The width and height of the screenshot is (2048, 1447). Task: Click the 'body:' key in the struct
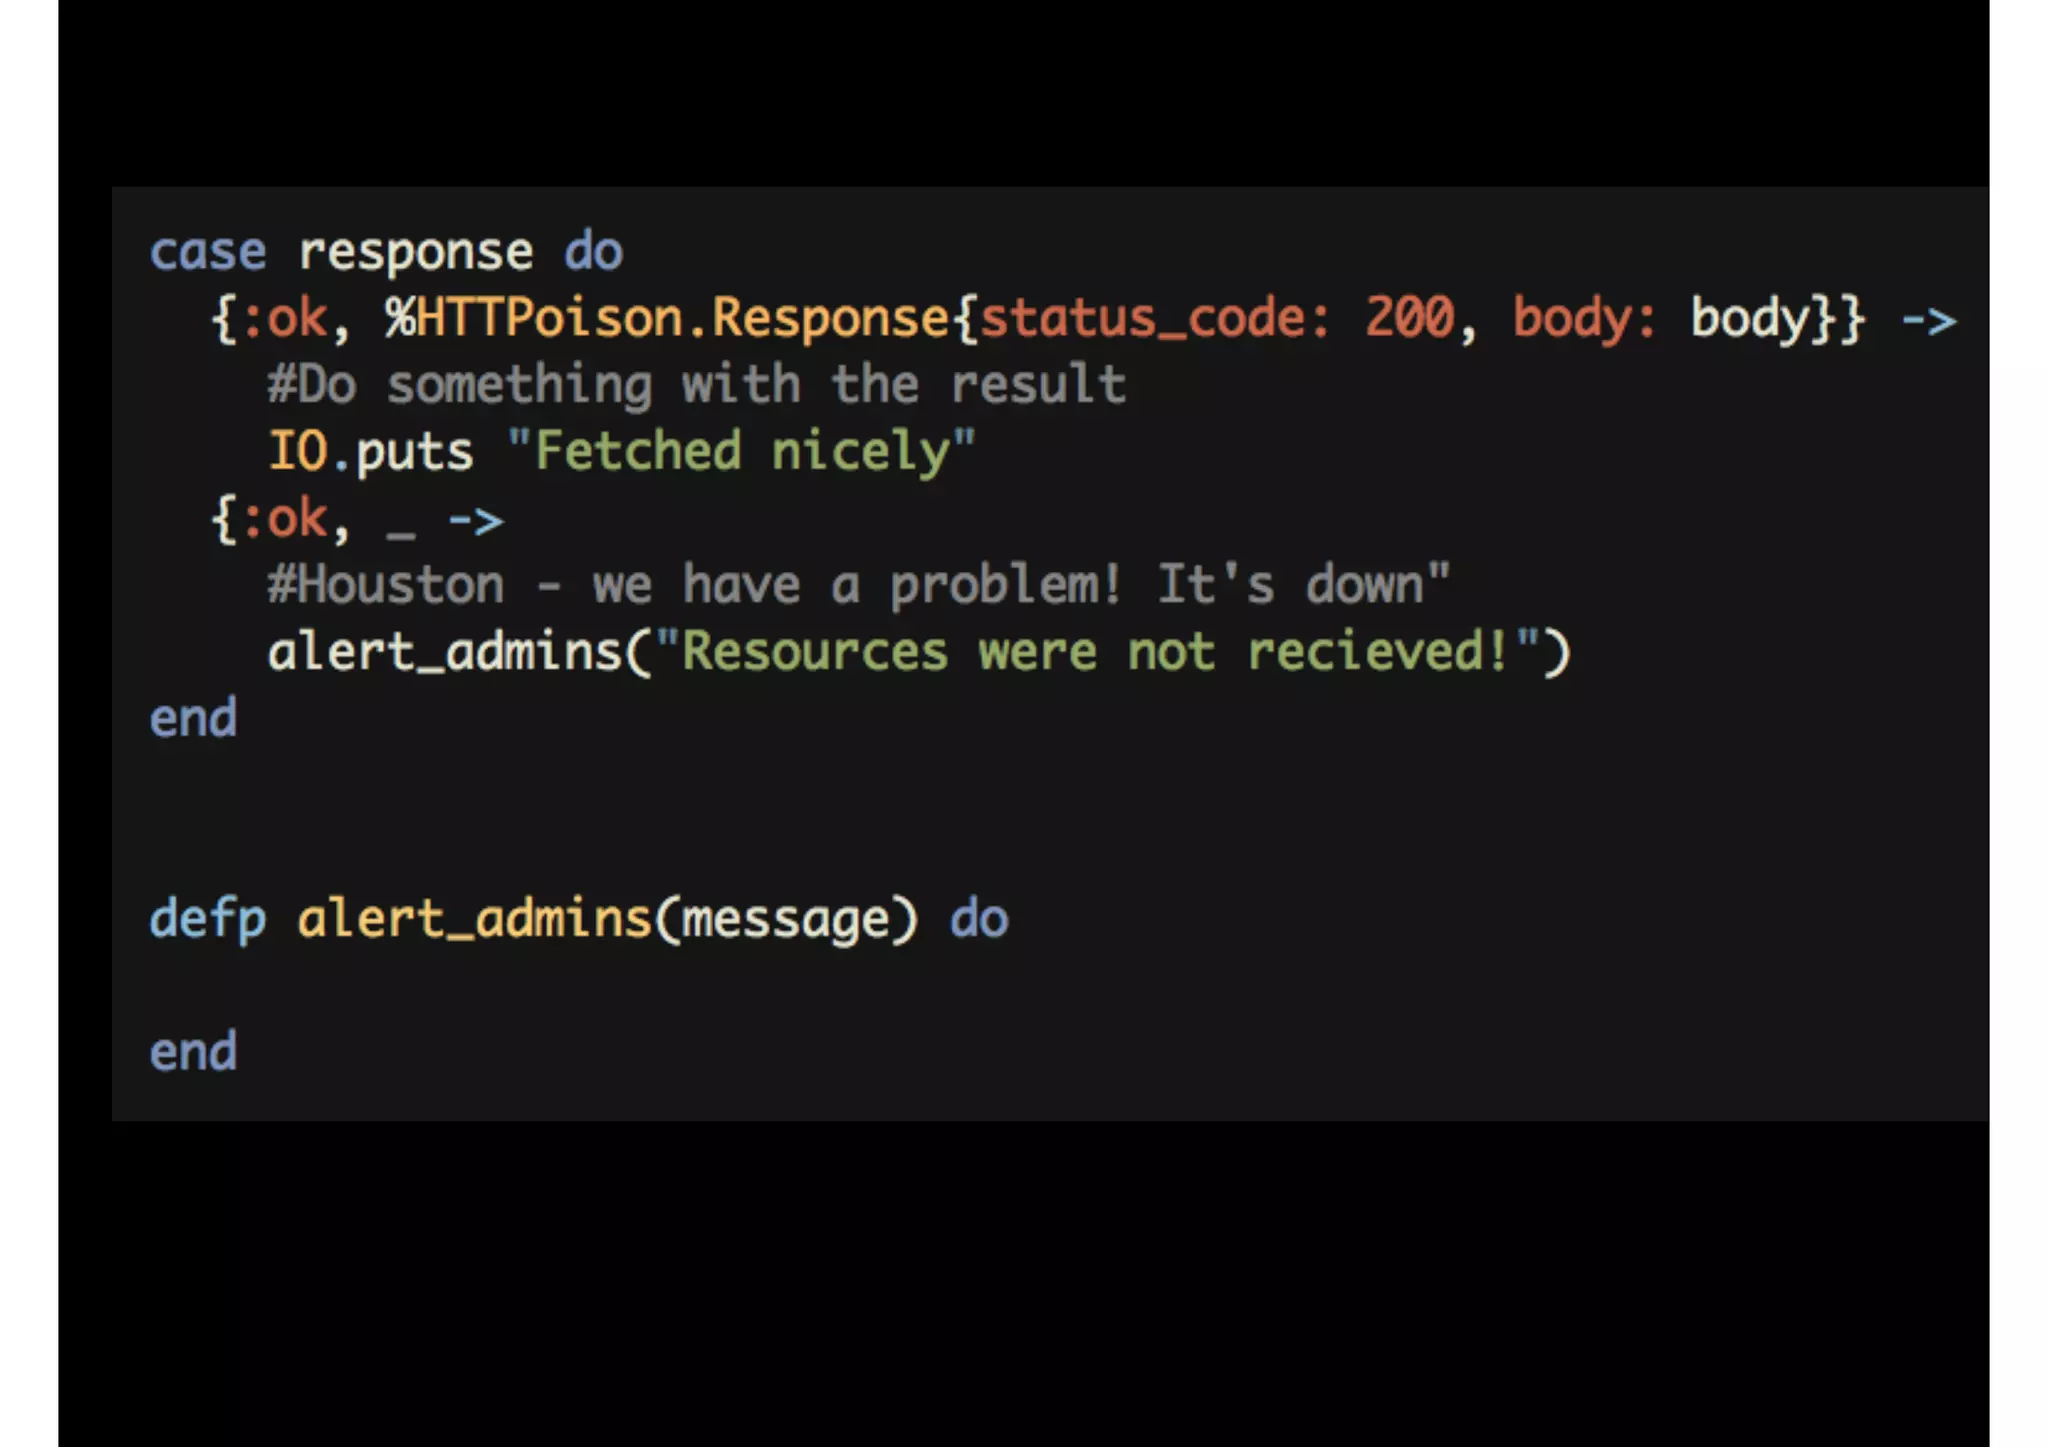[x=1584, y=319]
